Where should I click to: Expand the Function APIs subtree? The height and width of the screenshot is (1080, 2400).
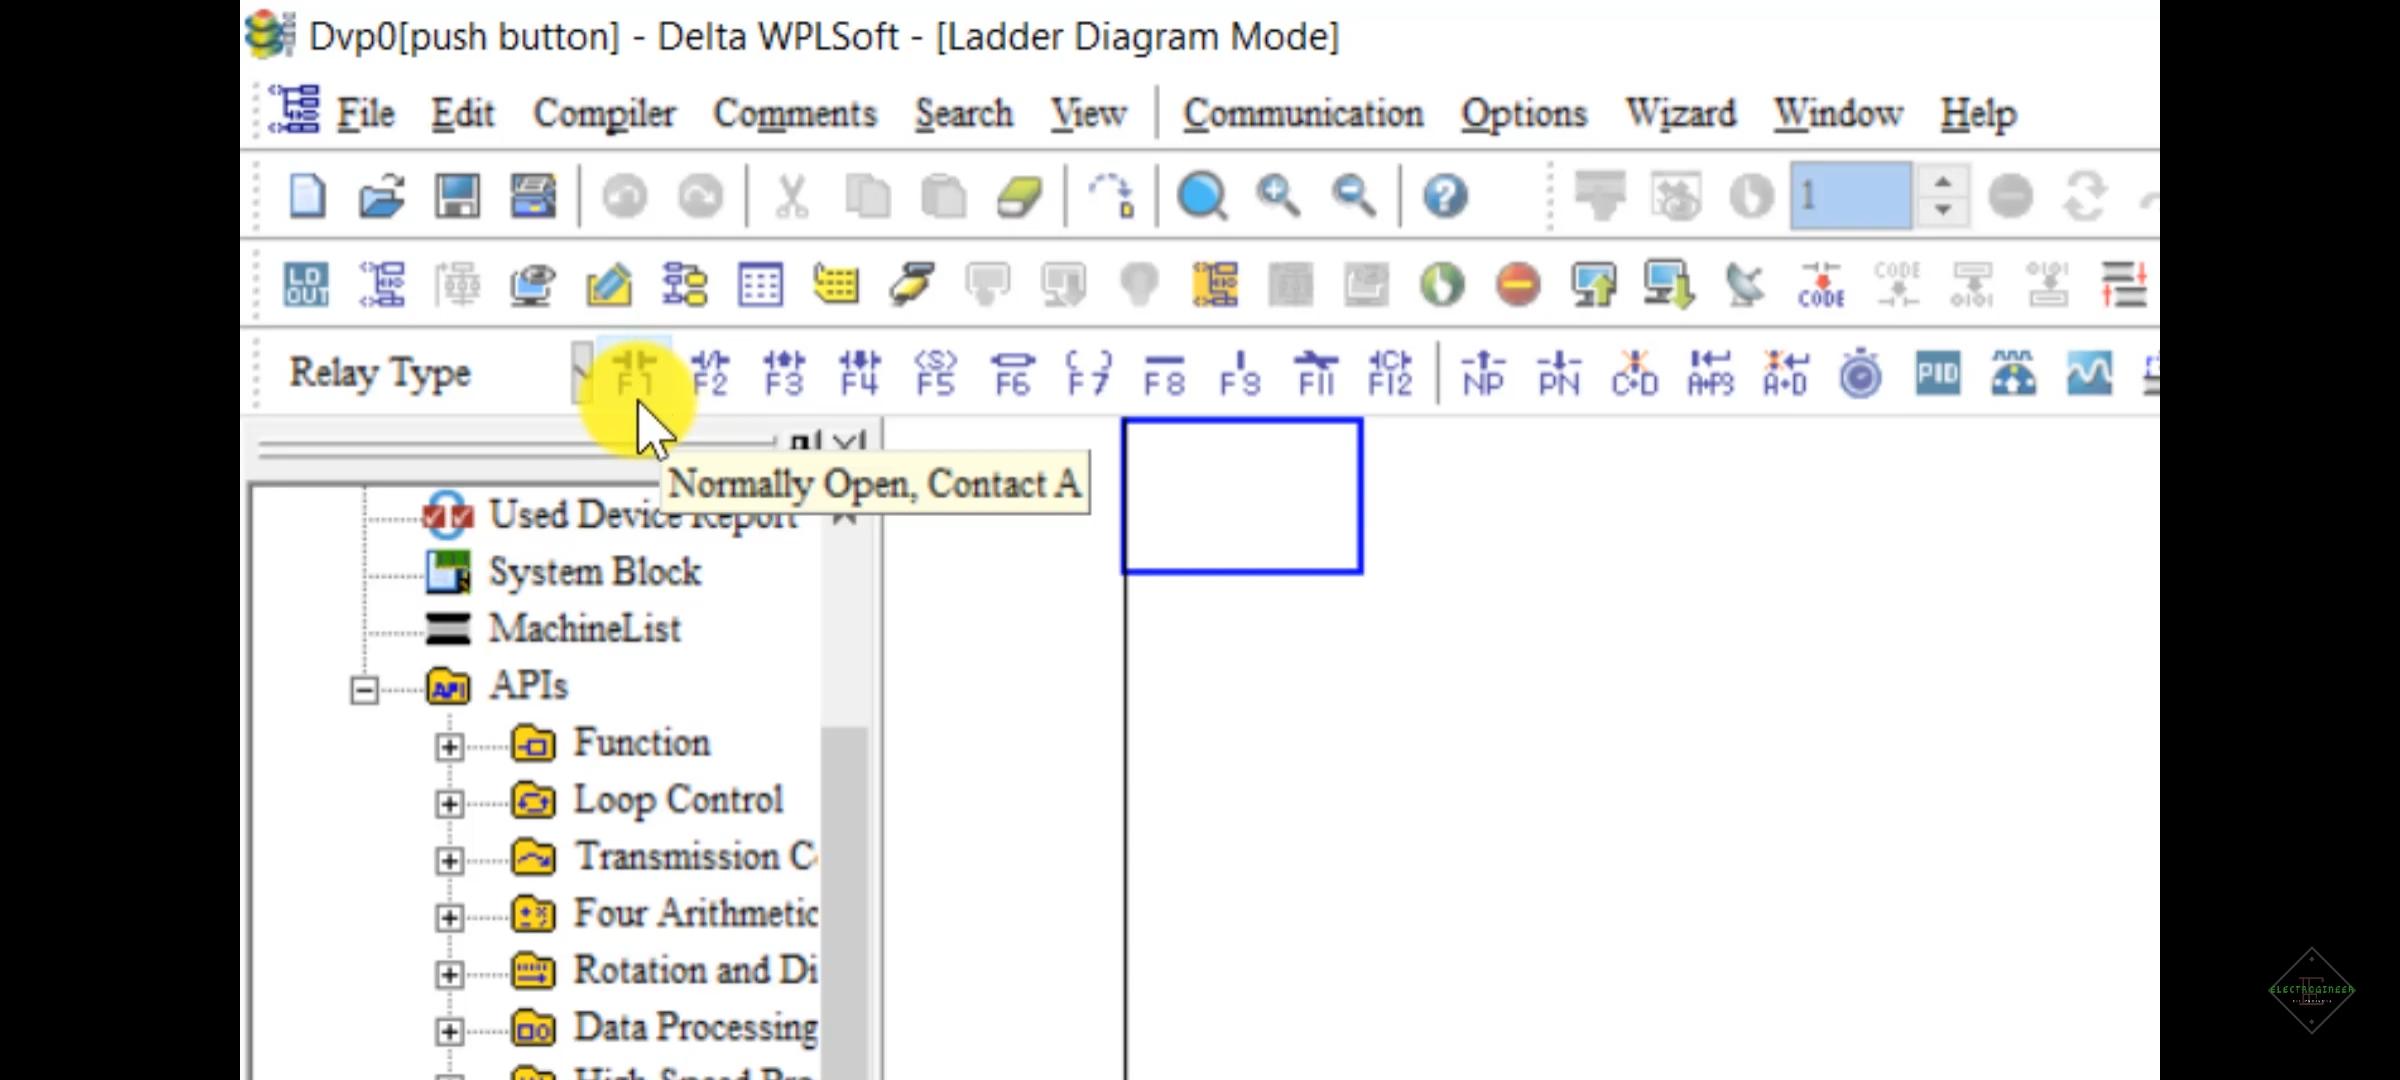pyautogui.click(x=450, y=743)
